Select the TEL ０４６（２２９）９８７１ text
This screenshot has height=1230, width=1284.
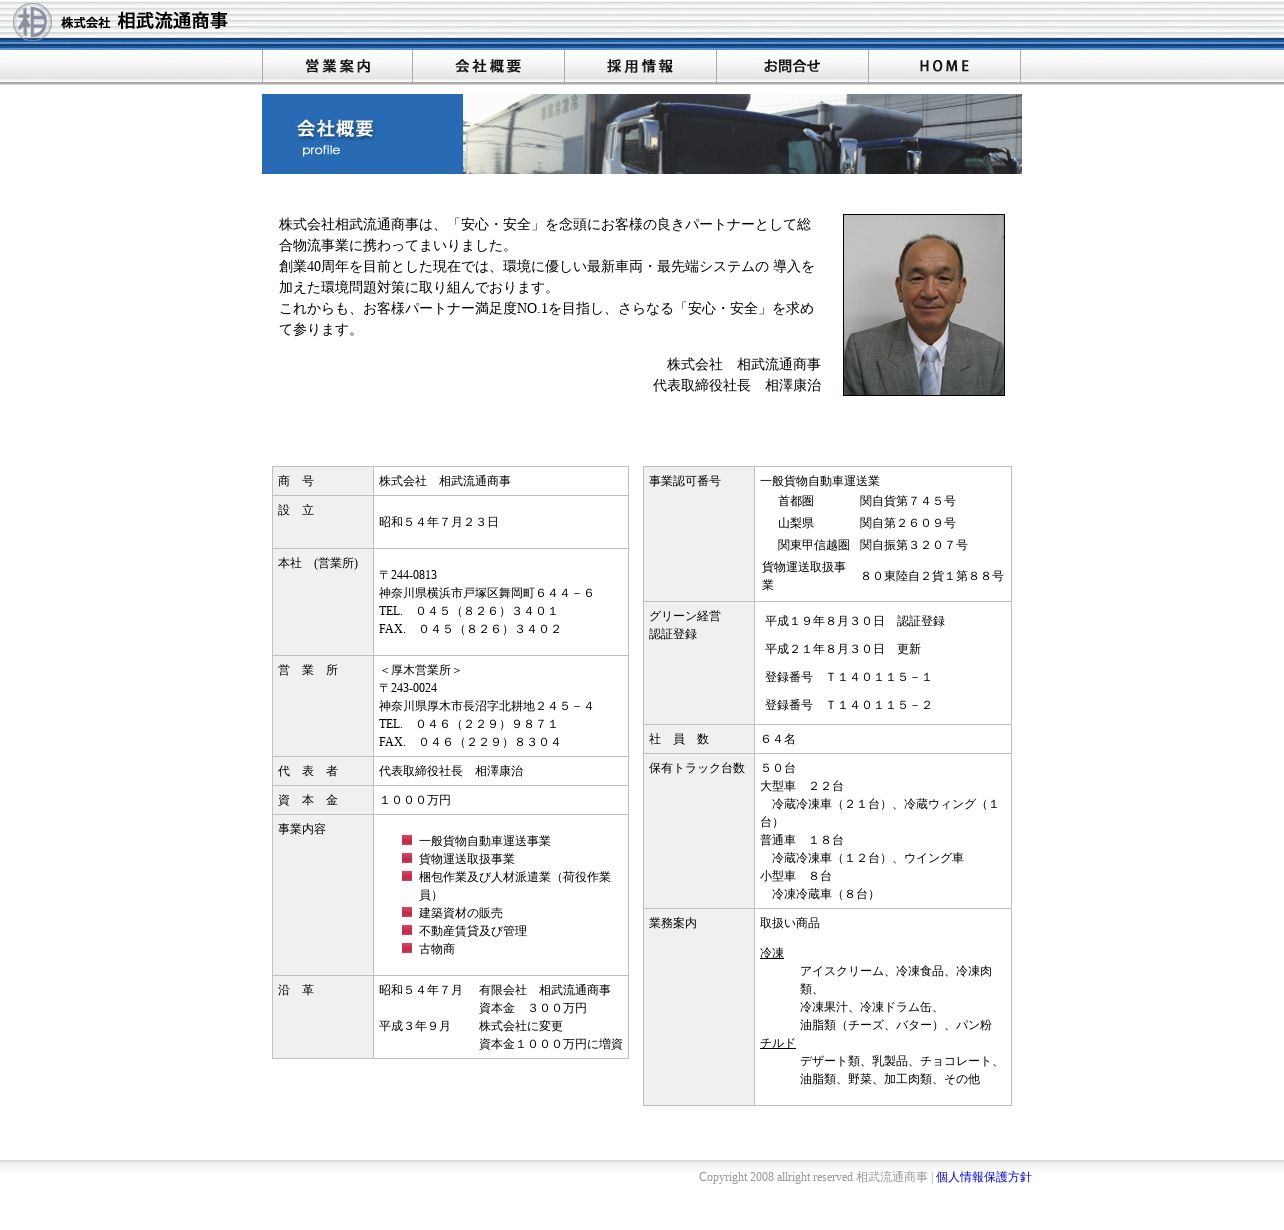point(468,724)
